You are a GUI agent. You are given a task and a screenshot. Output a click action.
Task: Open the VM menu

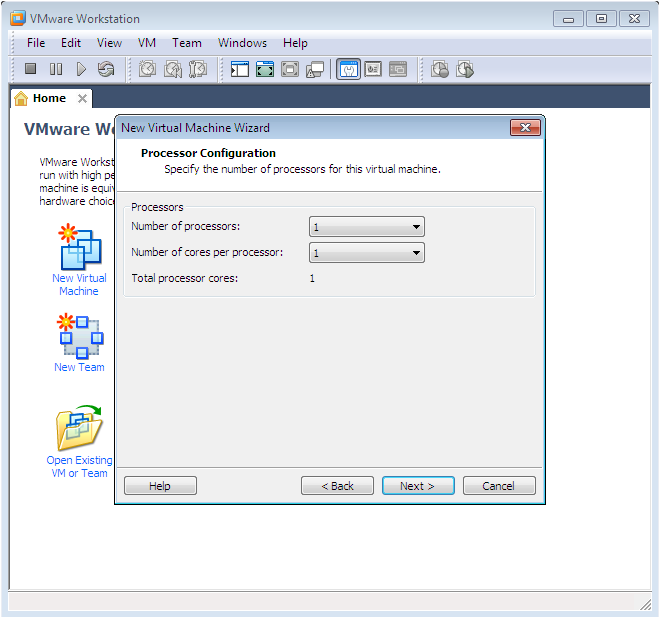147,43
